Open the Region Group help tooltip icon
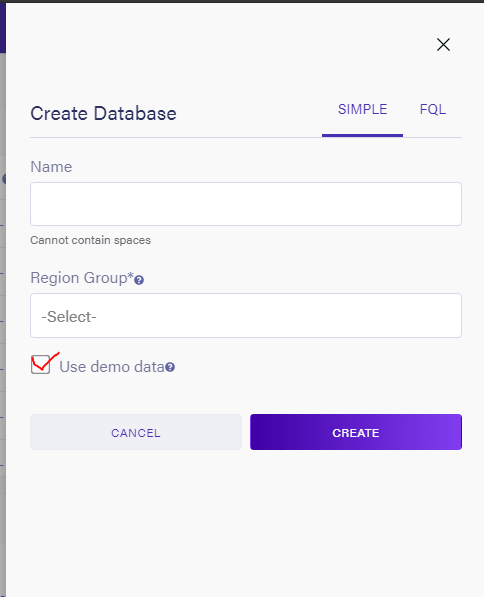484x597 pixels. click(x=139, y=280)
